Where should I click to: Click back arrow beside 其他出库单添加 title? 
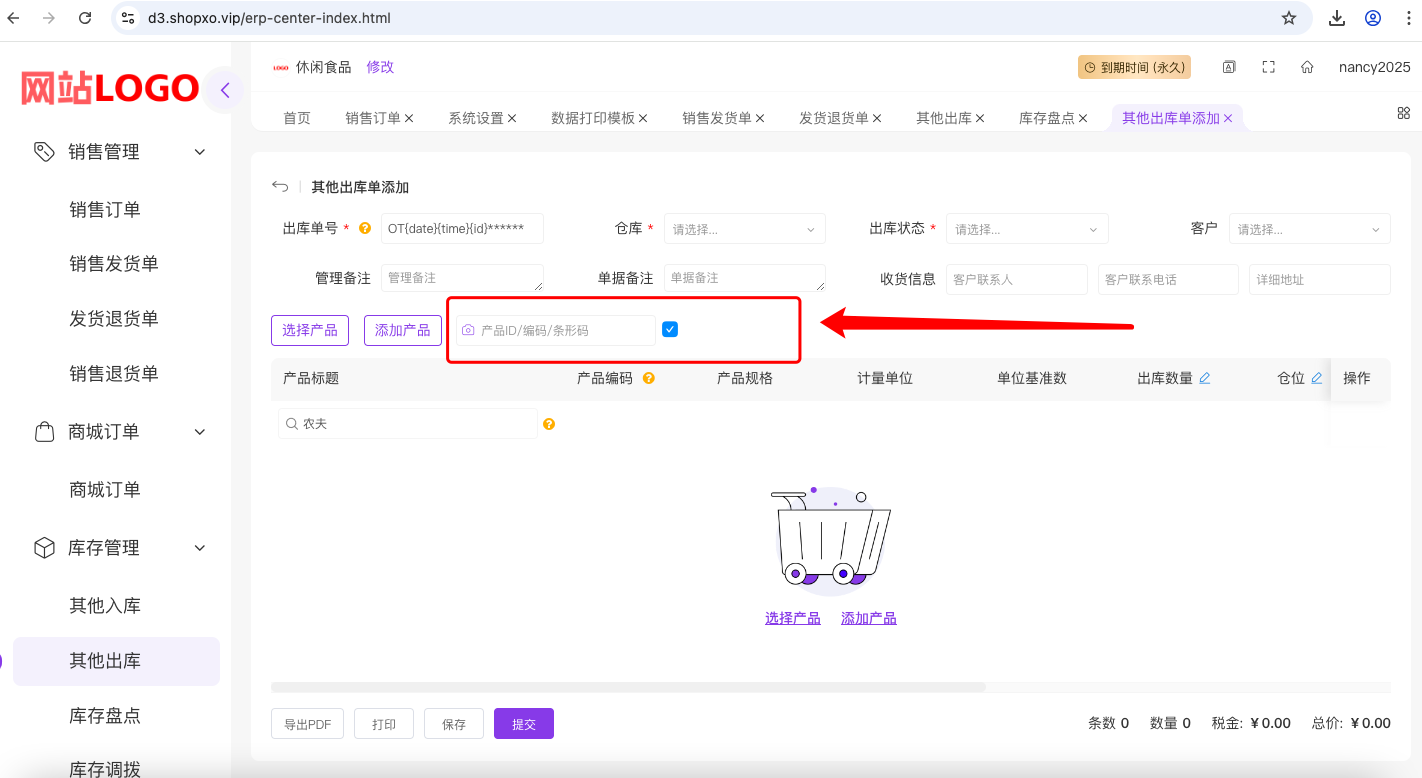tap(280, 187)
